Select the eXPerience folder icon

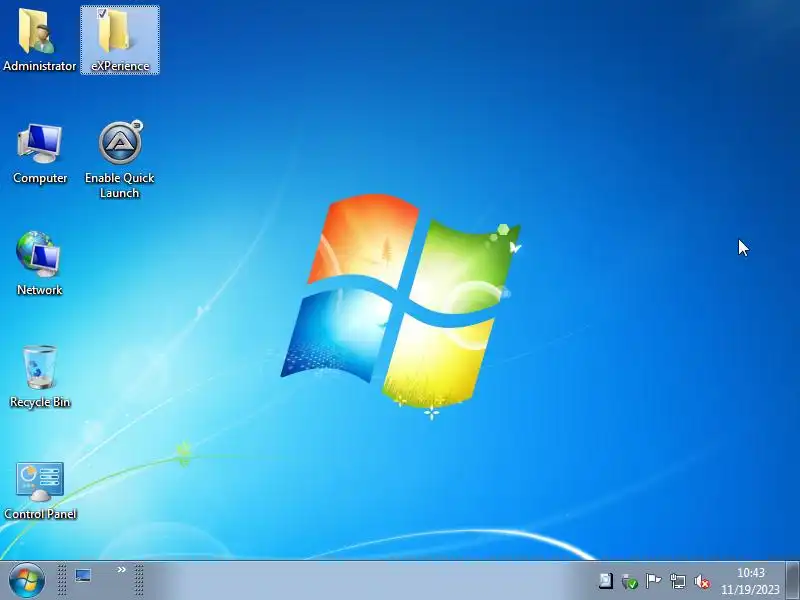coord(119,40)
